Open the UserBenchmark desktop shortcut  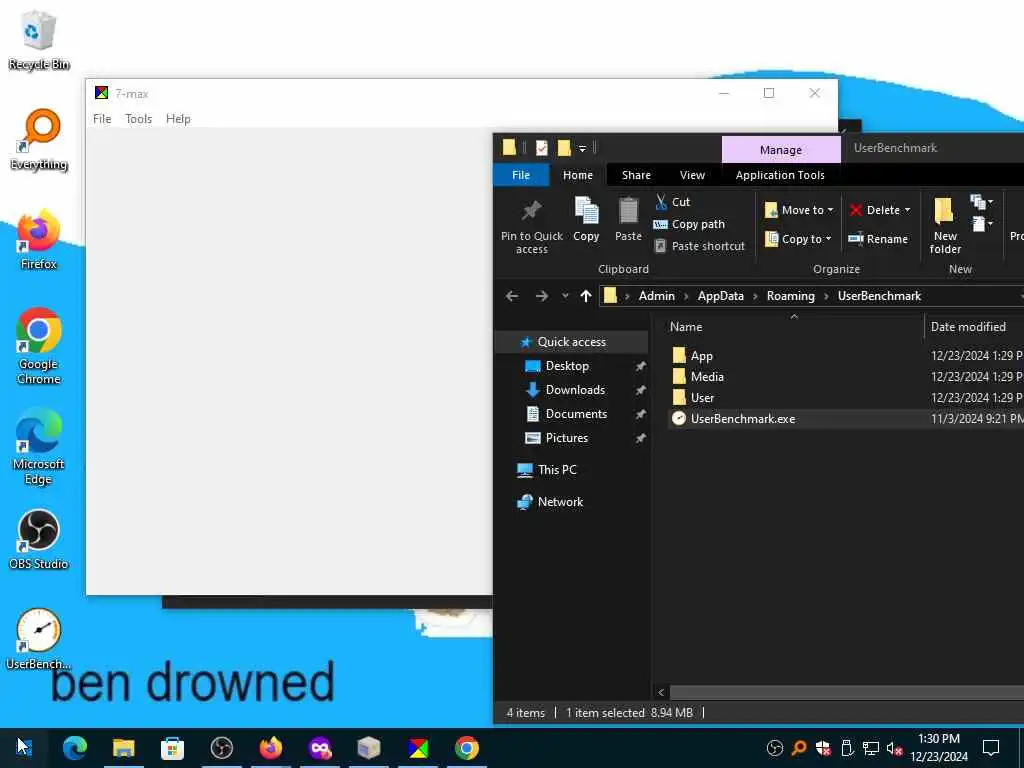pos(39,639)
